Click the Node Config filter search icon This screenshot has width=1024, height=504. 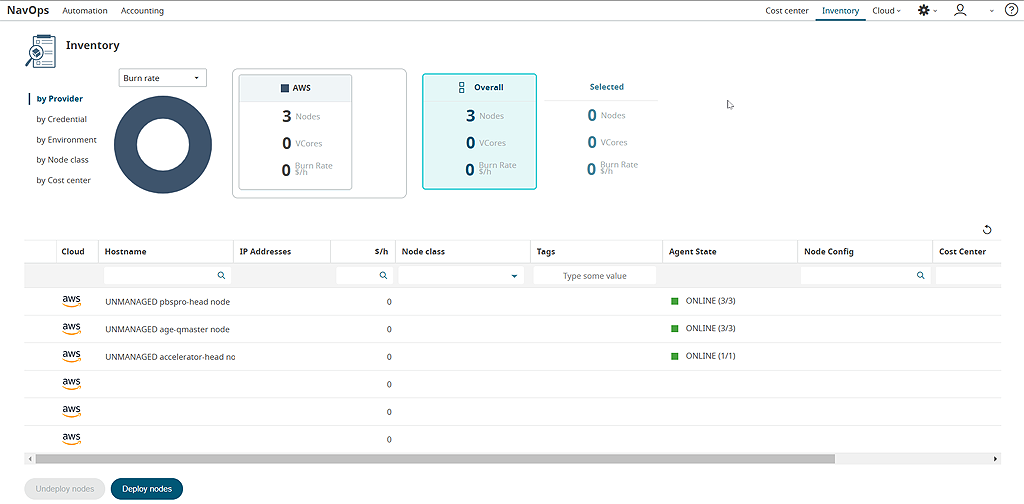(921, 275)
